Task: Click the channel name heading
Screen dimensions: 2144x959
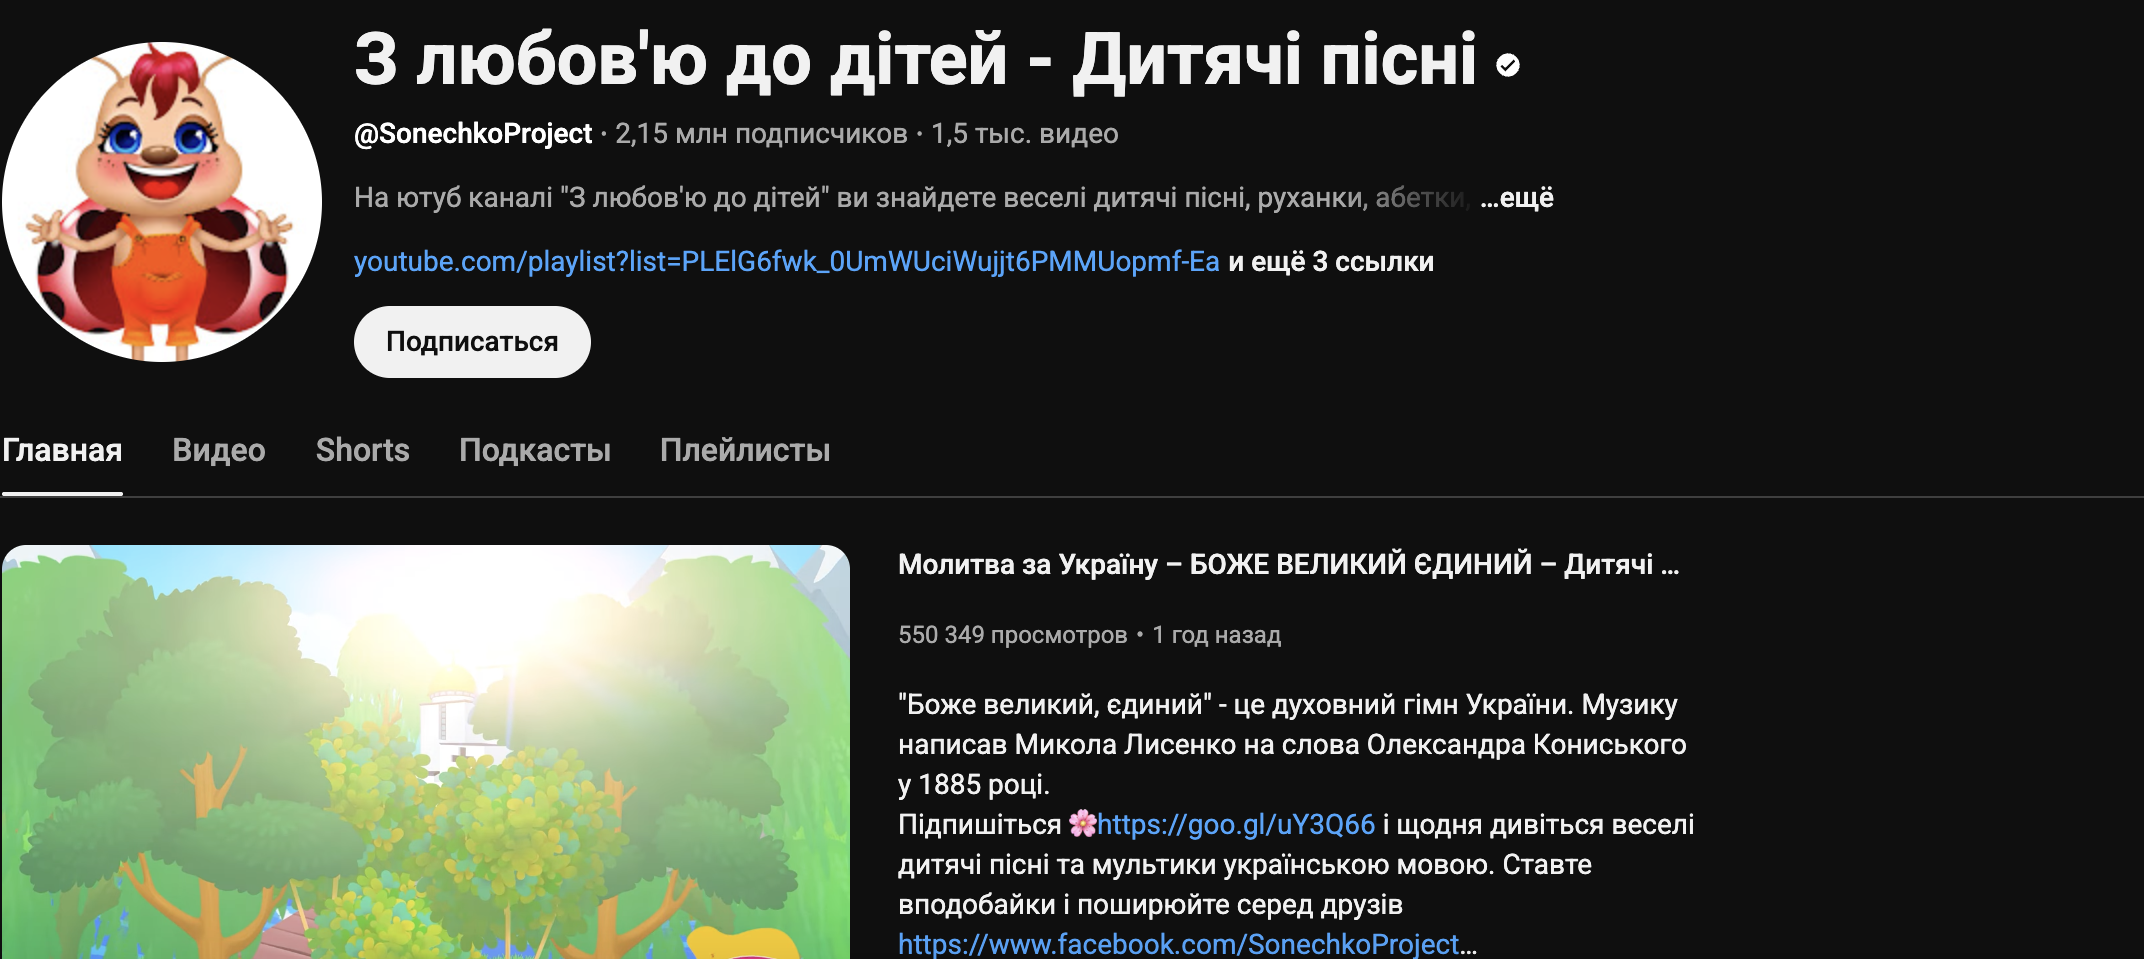Action: [916, 60]
